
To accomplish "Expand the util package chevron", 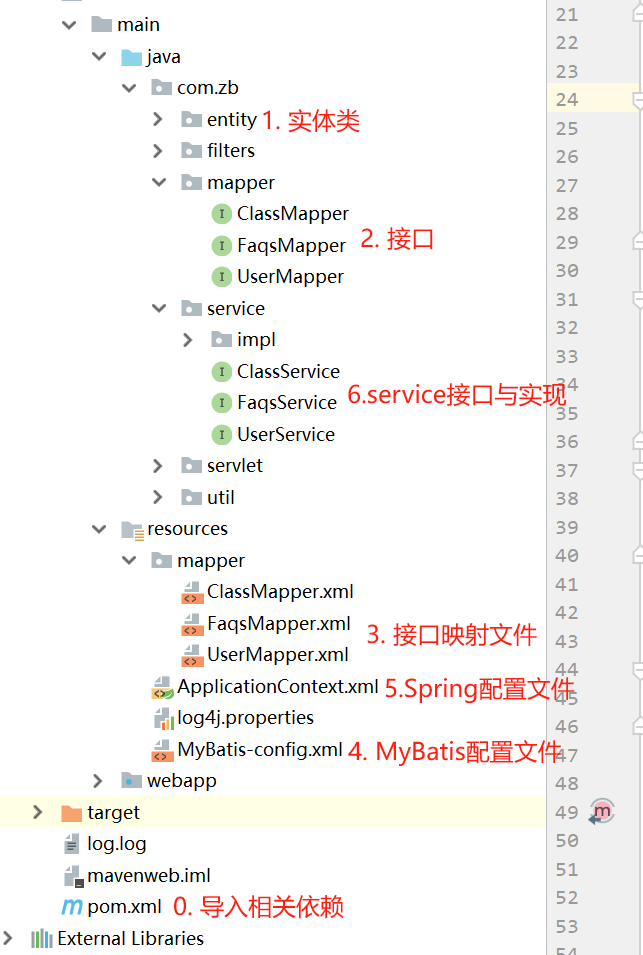I will point(158,498).
